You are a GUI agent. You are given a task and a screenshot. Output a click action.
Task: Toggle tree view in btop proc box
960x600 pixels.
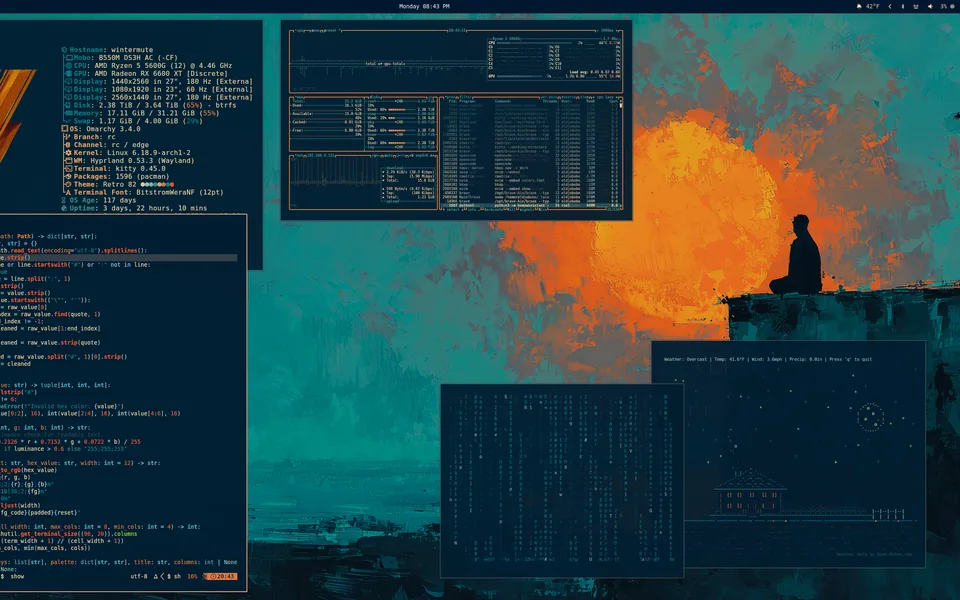click(x=585, y=97)
